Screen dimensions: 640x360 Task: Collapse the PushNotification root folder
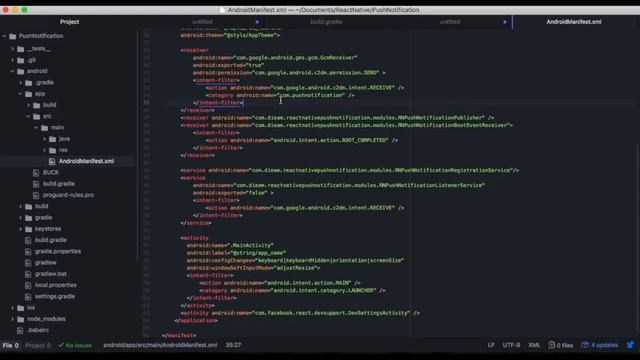tap(4, 36)
